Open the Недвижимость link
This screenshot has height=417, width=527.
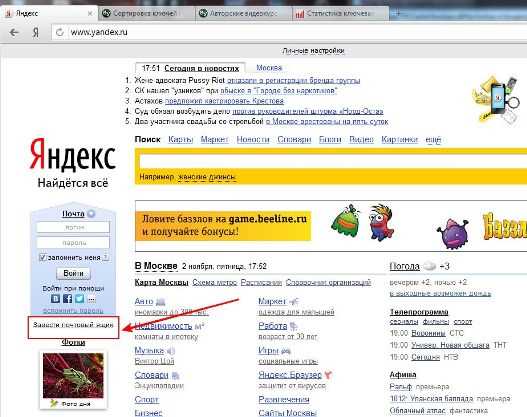[x=163, y=326]
